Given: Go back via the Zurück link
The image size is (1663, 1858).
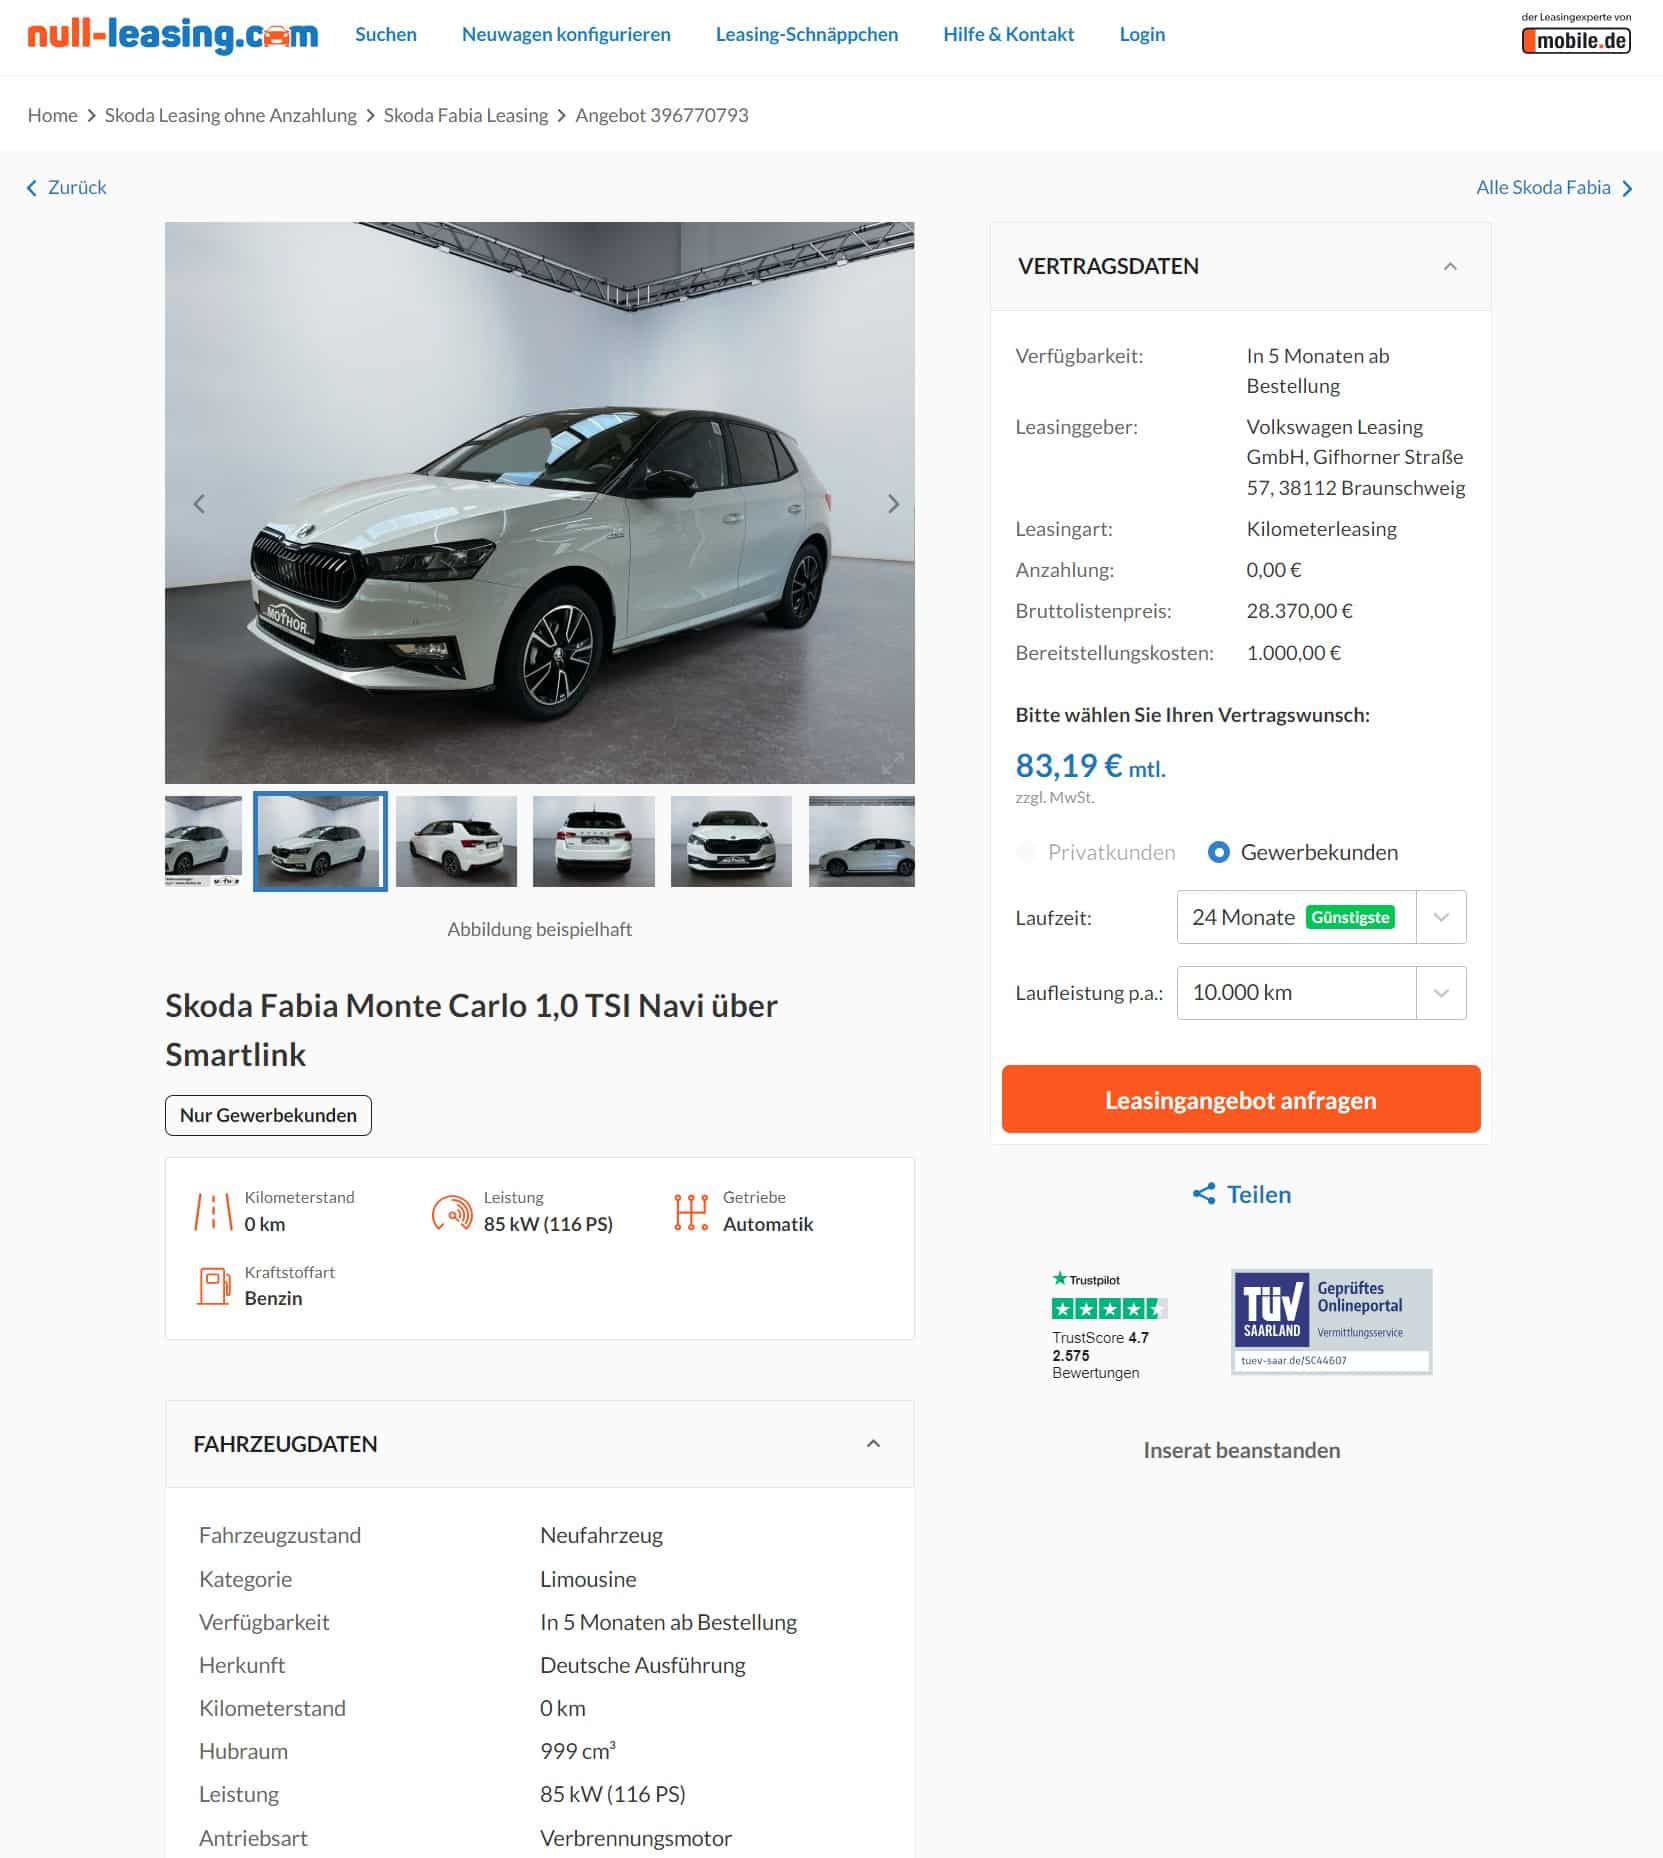Looking at the screenshot, I should pyautogui.click(x=66, y=187).
